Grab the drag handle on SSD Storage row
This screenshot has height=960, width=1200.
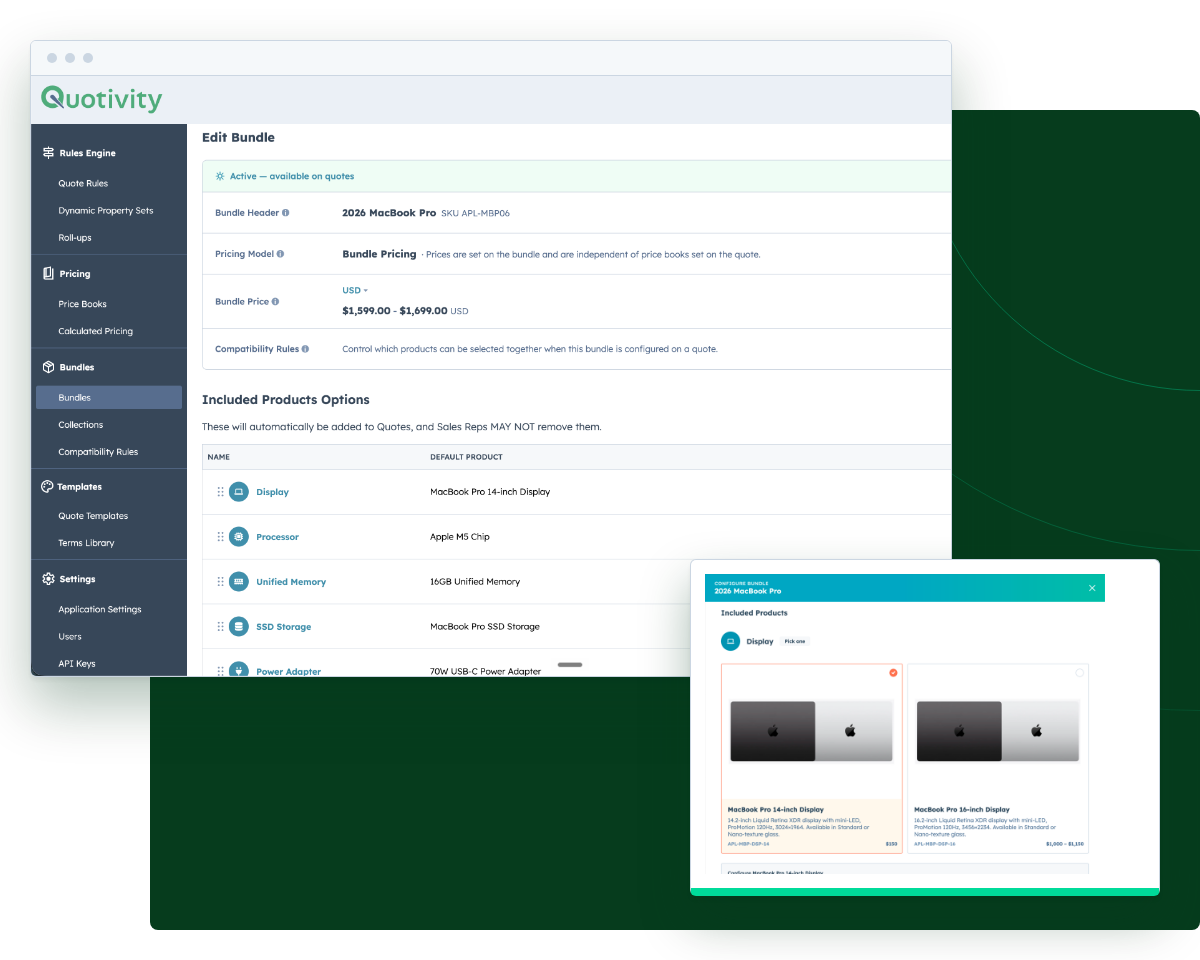click(220, 627)
